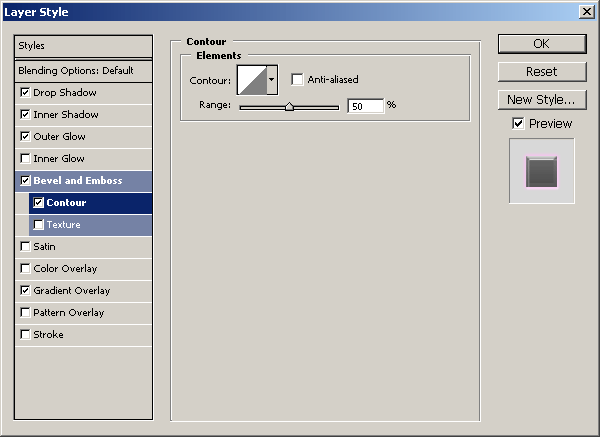Select the Pattern Overlay label

[69, 313]
